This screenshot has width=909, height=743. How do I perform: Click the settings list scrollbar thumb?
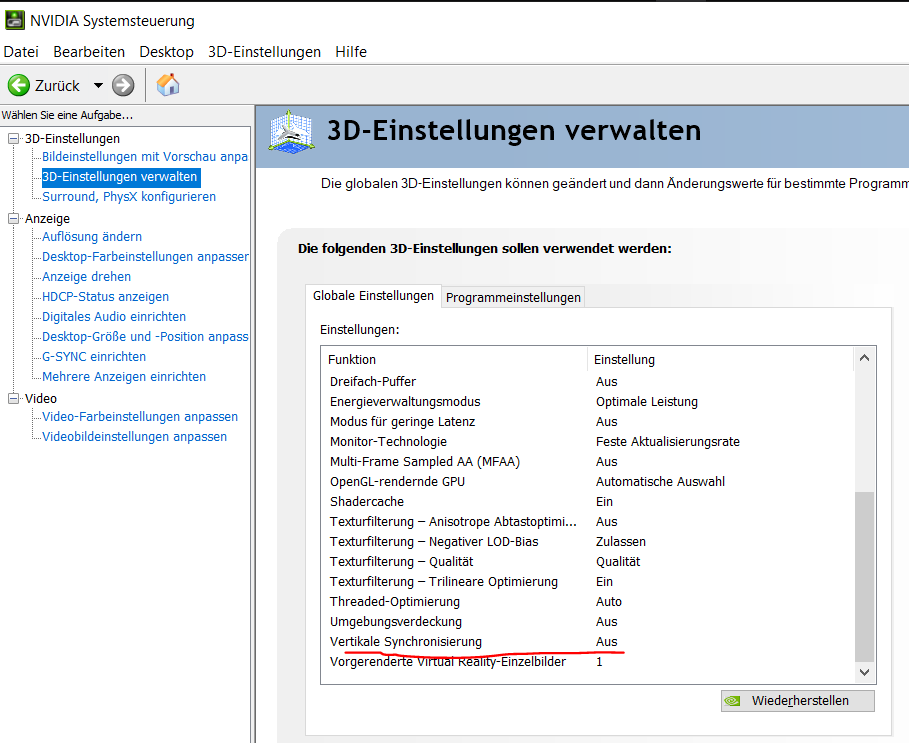[864, 576]
